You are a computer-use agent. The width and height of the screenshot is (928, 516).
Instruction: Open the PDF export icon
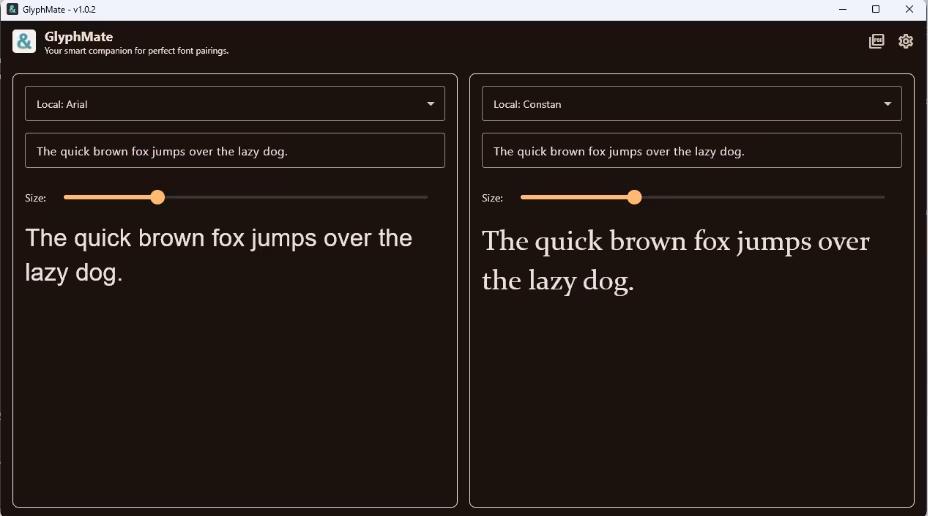[x=876, y=42]
